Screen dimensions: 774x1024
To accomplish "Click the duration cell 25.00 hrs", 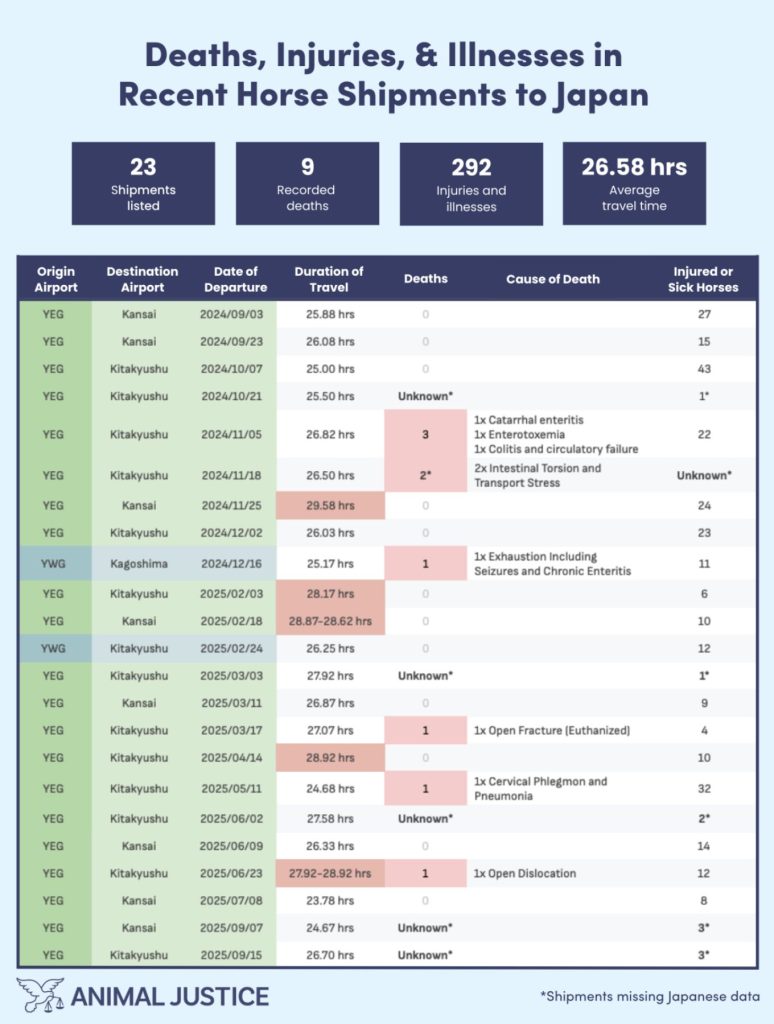I will [330, 369].
